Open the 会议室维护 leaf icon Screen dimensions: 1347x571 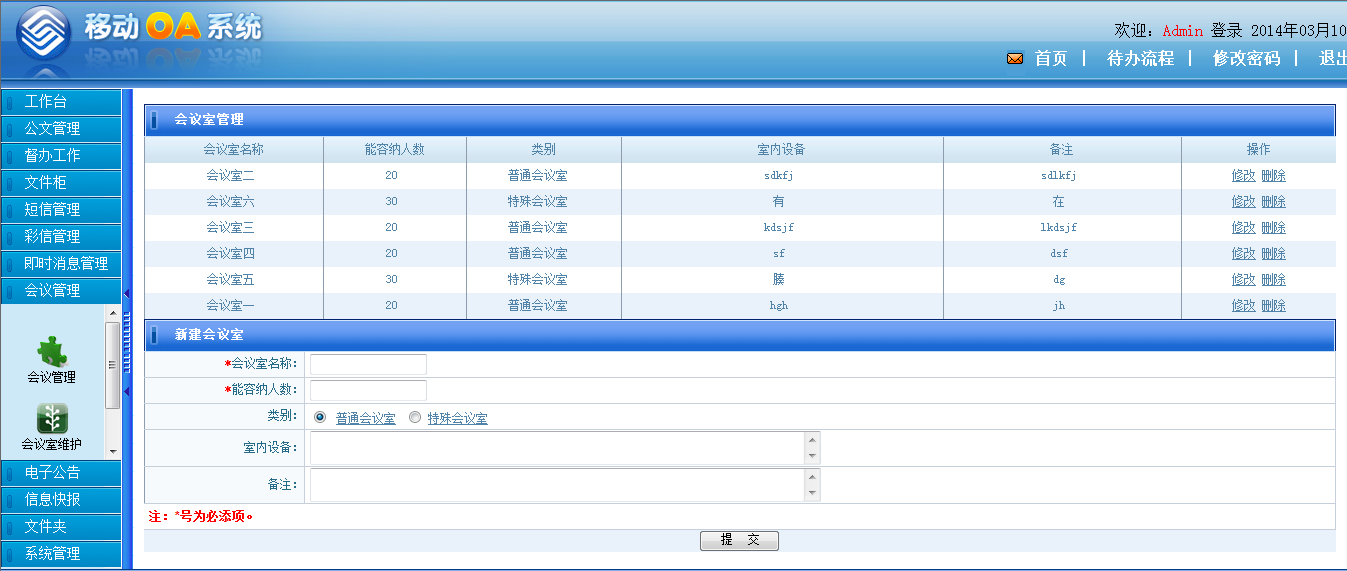52,418
